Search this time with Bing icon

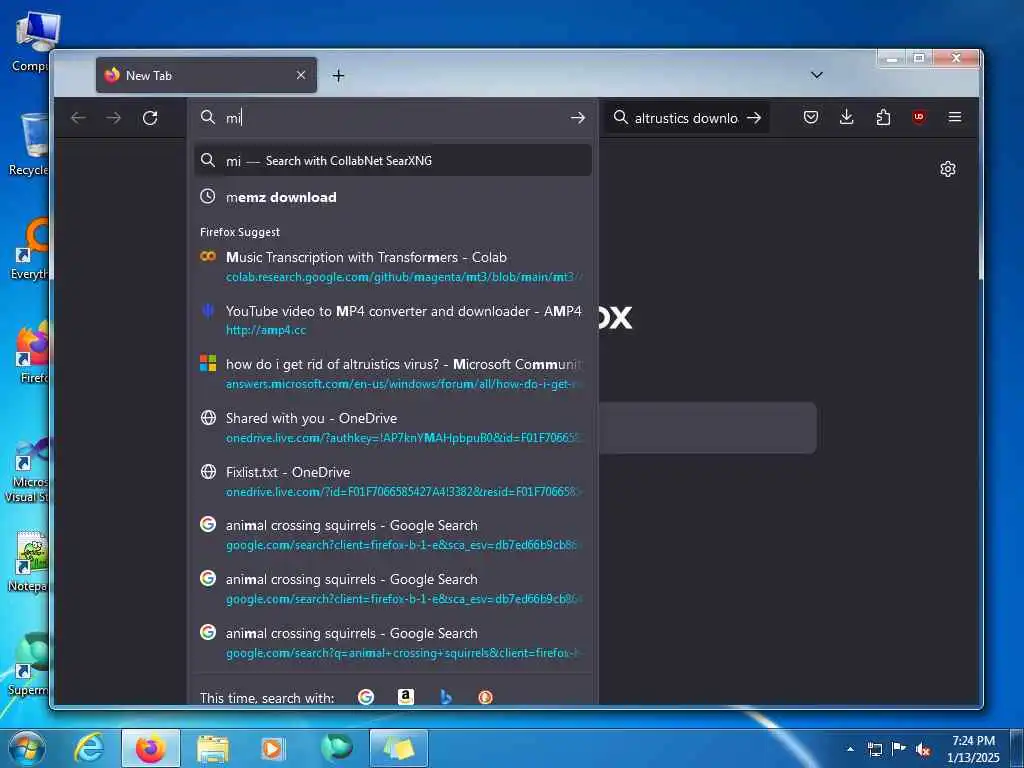(x=446, y=697)
